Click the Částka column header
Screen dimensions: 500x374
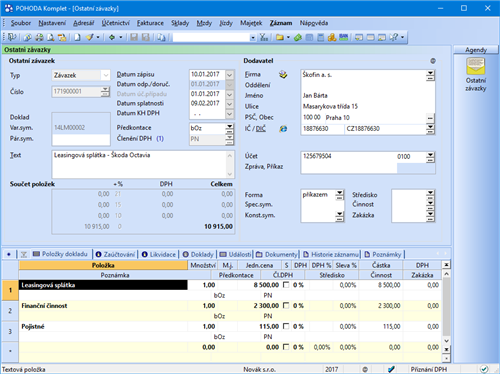click(381, 265)
